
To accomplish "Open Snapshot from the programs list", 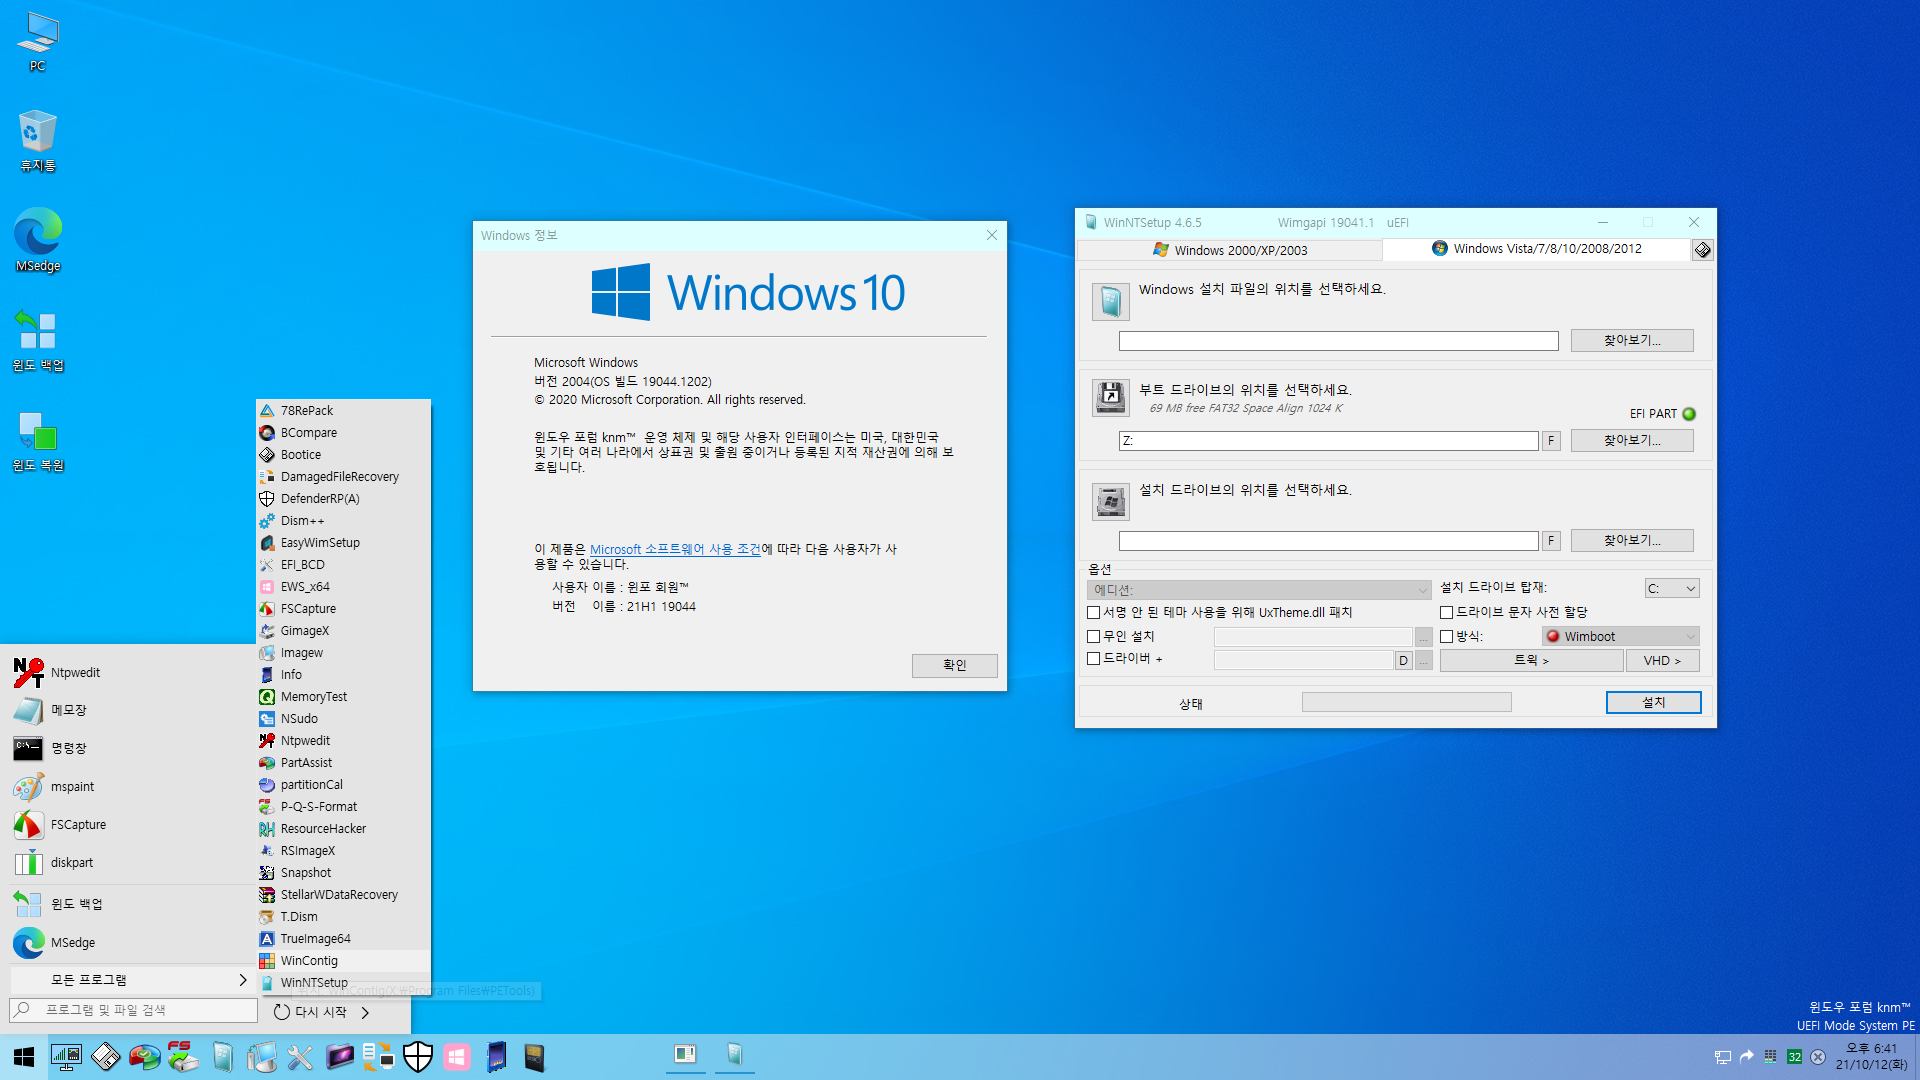I will pyautogui.click(x=343, y=873).
